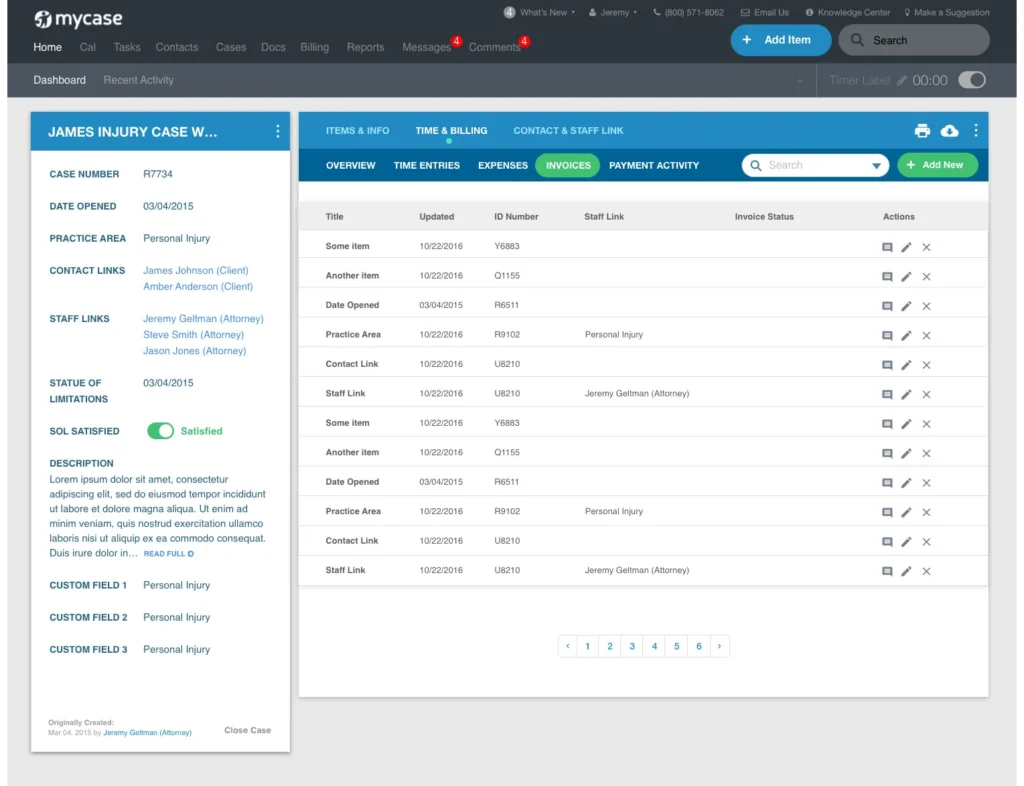Screen dimensions: 1024x786
Task: Open the Contact & Staff Link tab
Action: pos(568,131)
